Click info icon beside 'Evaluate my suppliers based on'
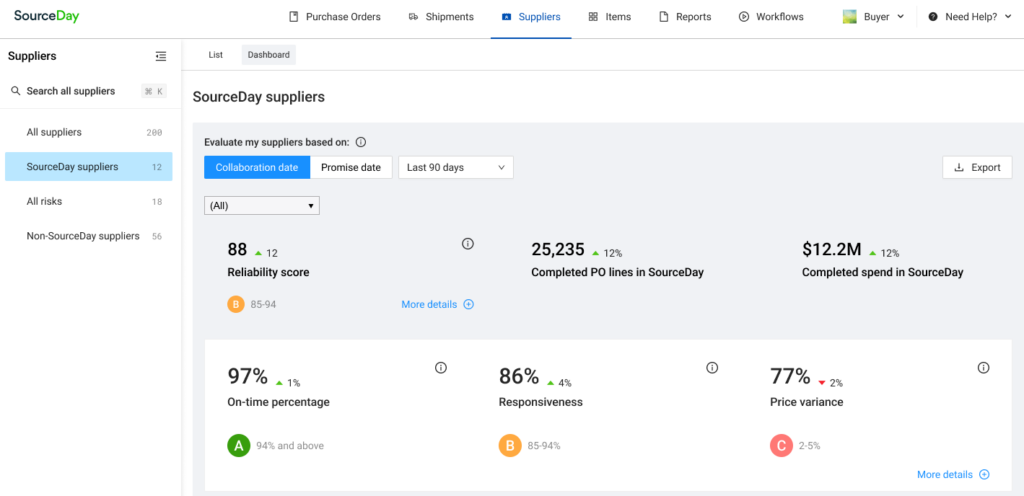The width and height of the screenshot is (1024, 496). coord(361,142)
